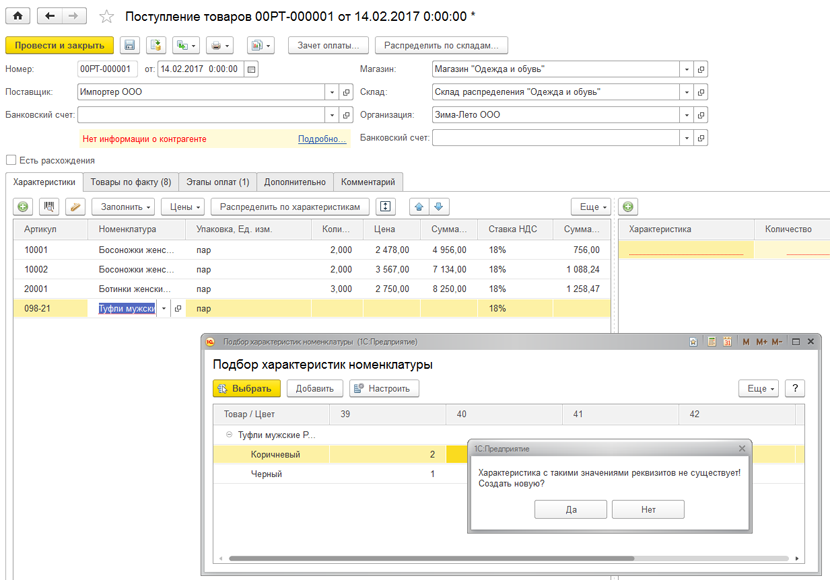Click the barcode scan icon in the table toolbar
The height and width of the screenshot is (580, 830).
click(49, 207)
